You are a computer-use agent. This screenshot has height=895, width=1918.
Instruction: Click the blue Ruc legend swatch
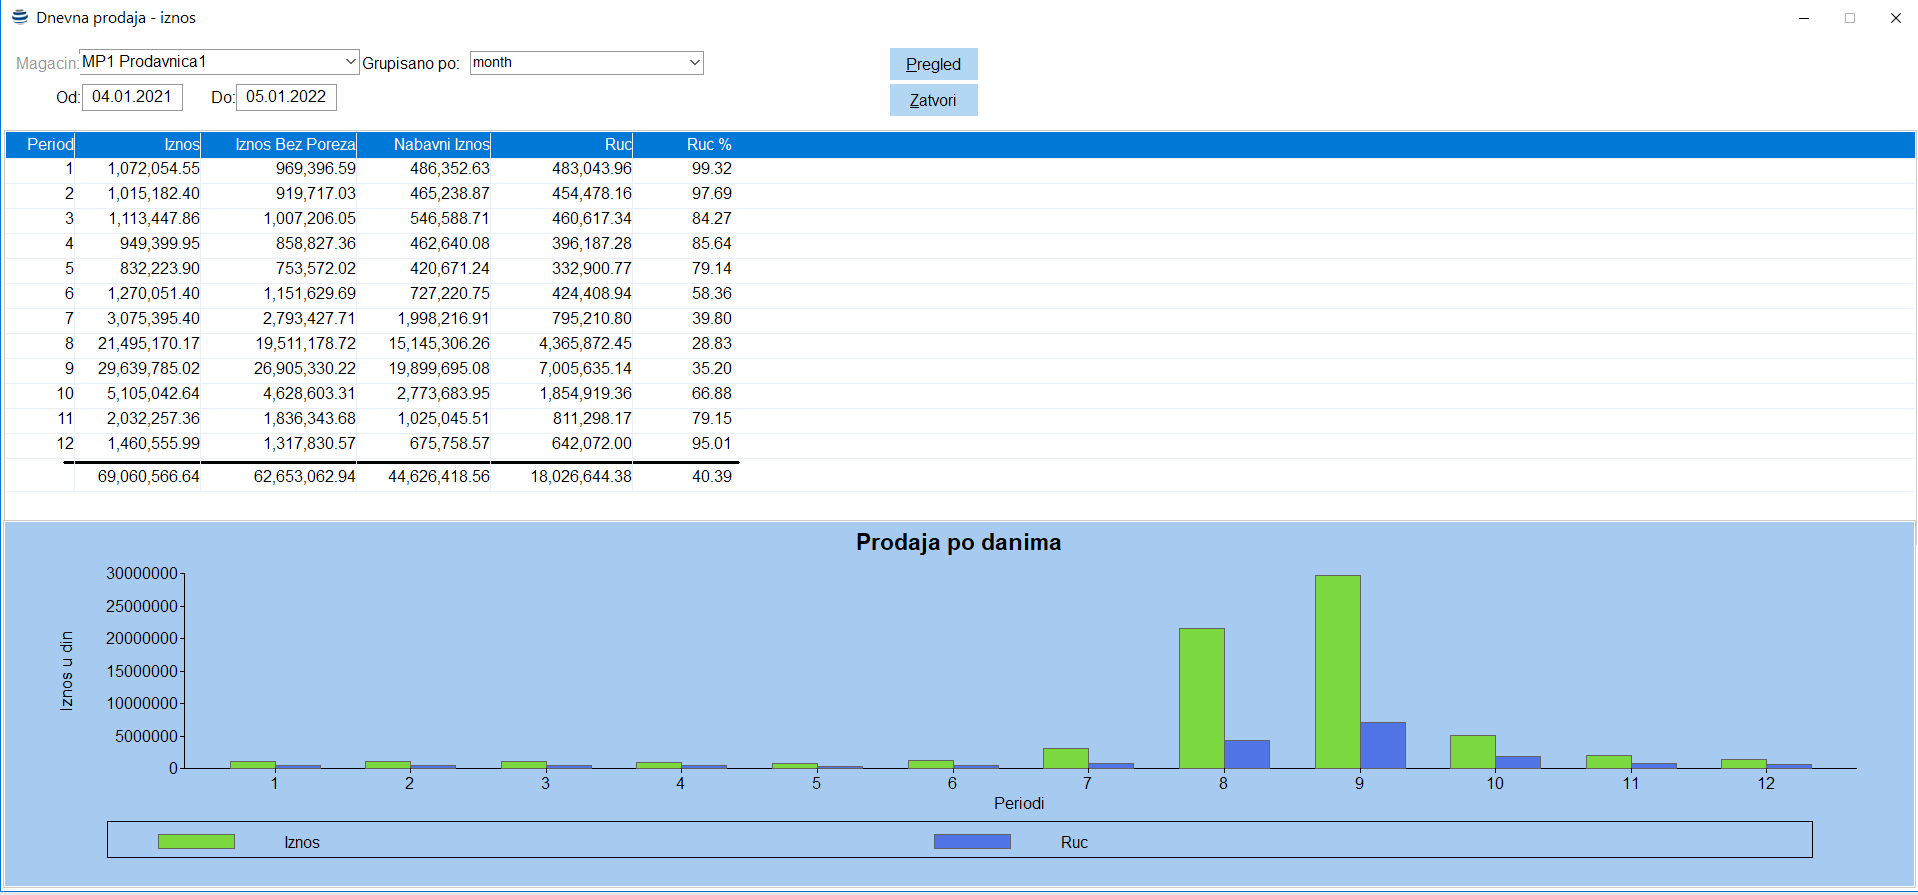pyautogui.click(x=972, y=842)
